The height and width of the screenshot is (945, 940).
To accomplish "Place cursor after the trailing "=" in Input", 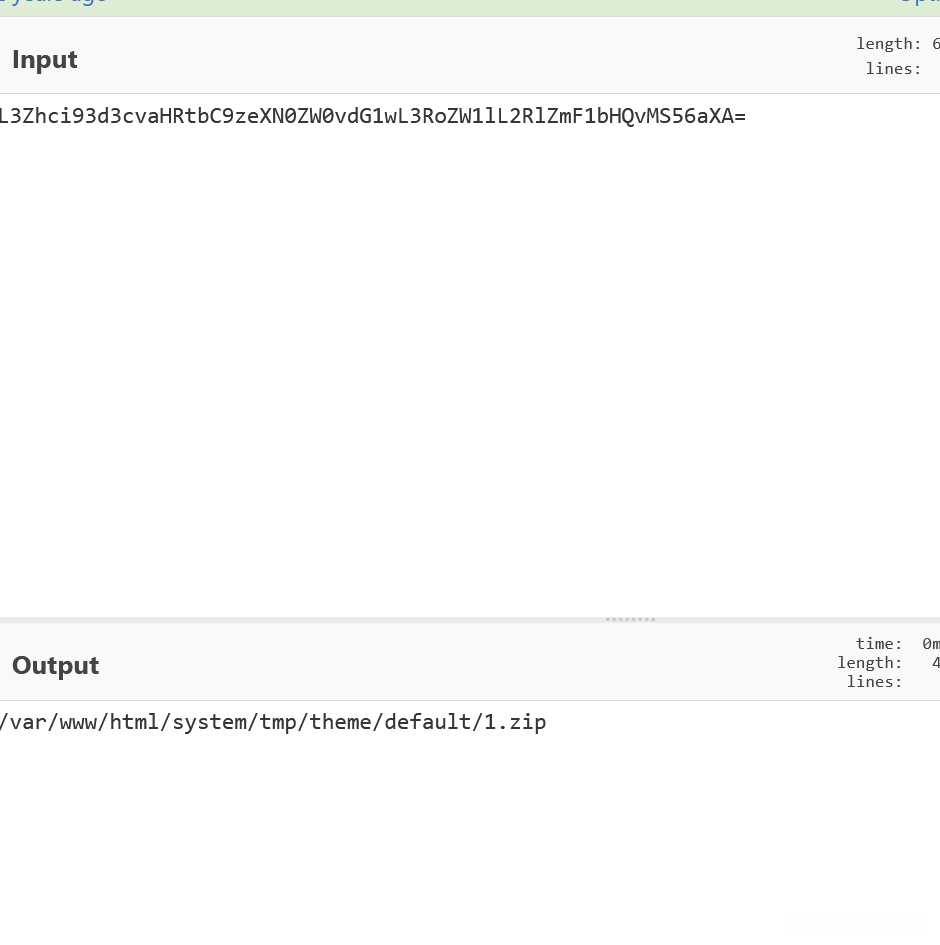I will 747,116.
